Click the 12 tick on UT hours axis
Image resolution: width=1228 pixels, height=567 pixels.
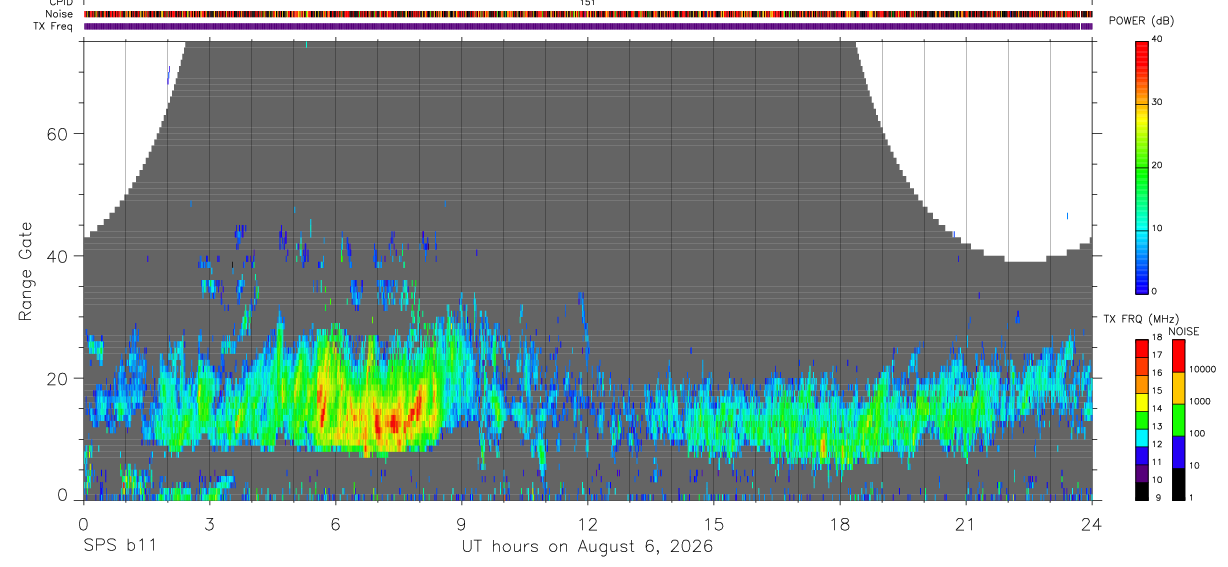click(x=588, y=524)
